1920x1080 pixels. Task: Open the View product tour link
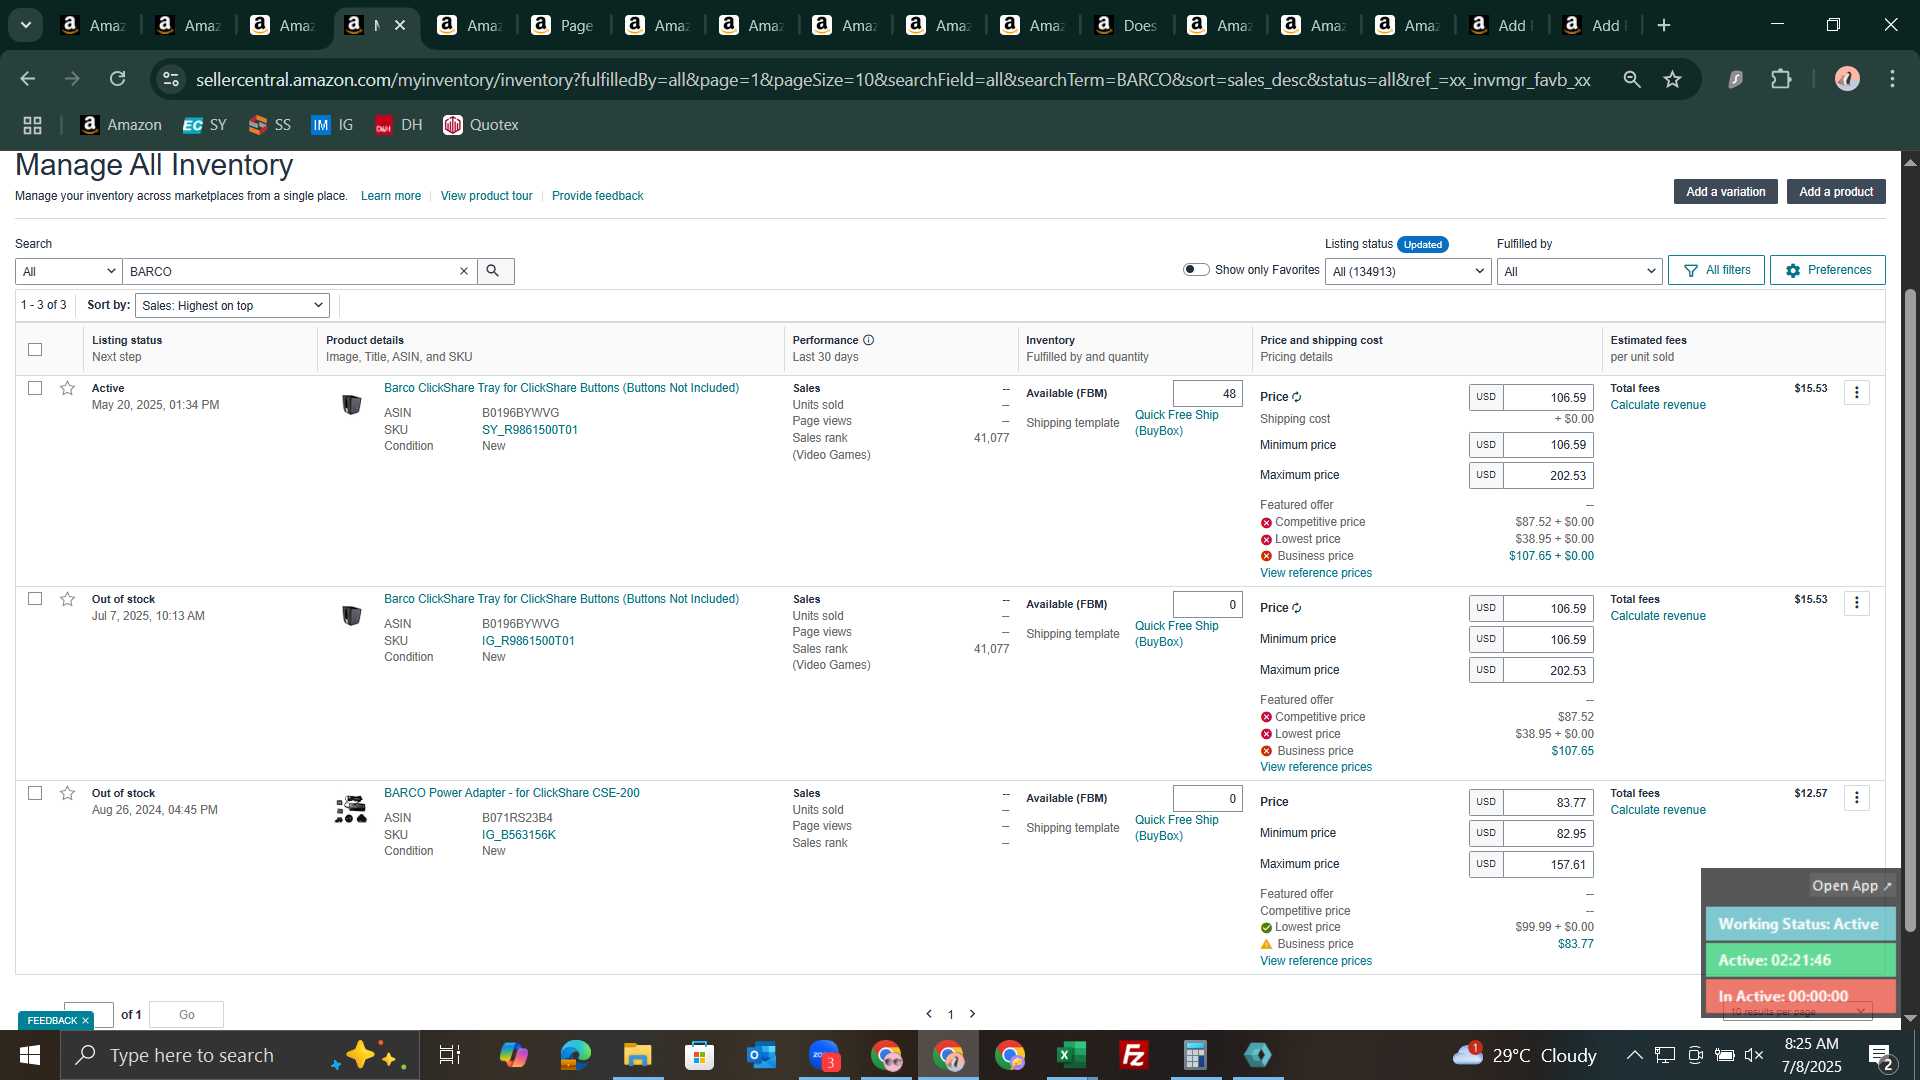click(x=487, y=196)
